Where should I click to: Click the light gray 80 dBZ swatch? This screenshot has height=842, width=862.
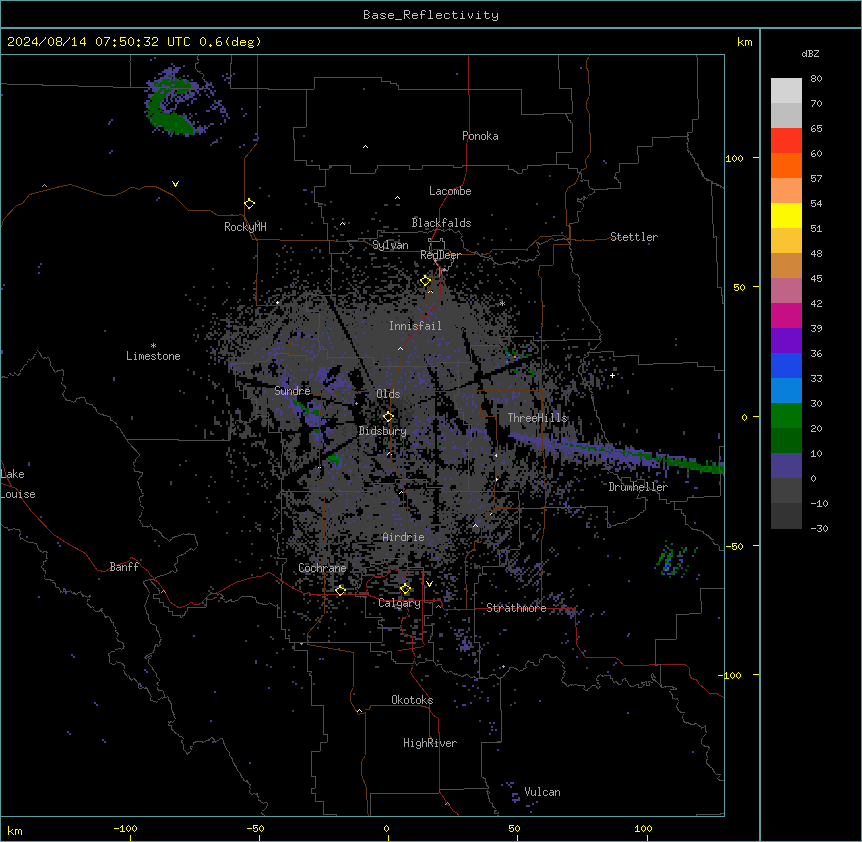(786, 90)
